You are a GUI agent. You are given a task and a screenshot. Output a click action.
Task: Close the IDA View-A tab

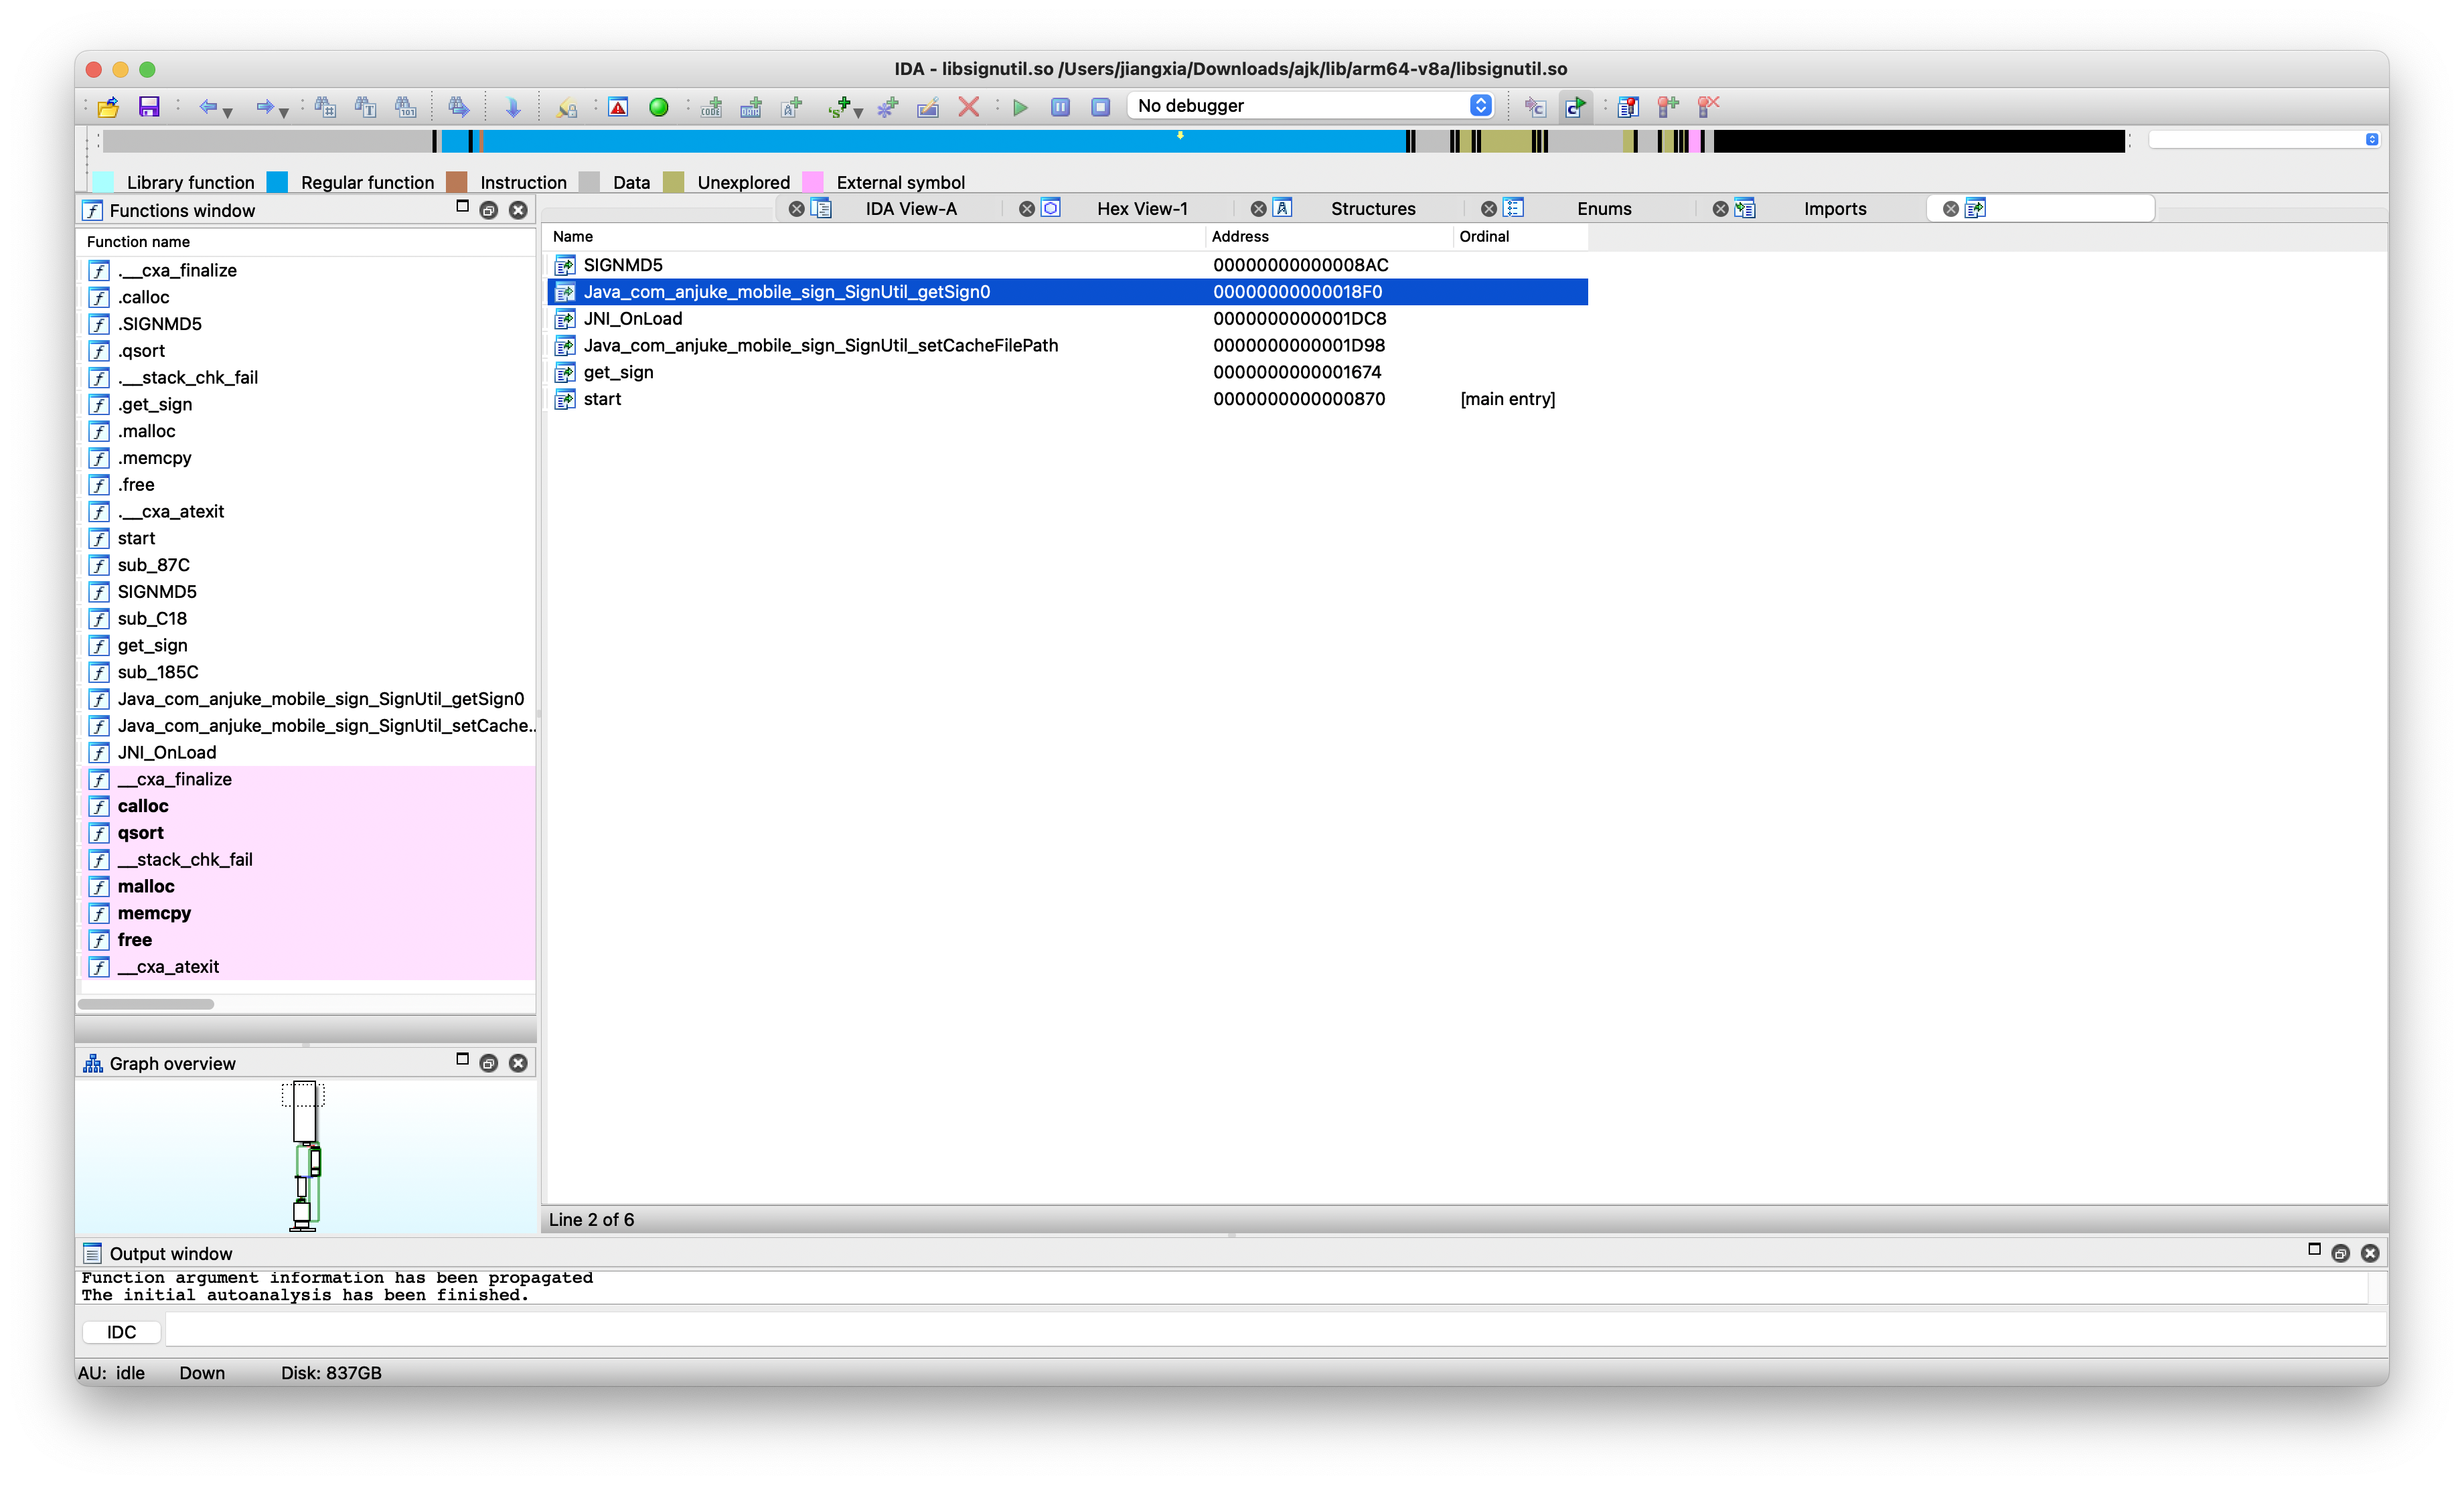pos(796,209)
